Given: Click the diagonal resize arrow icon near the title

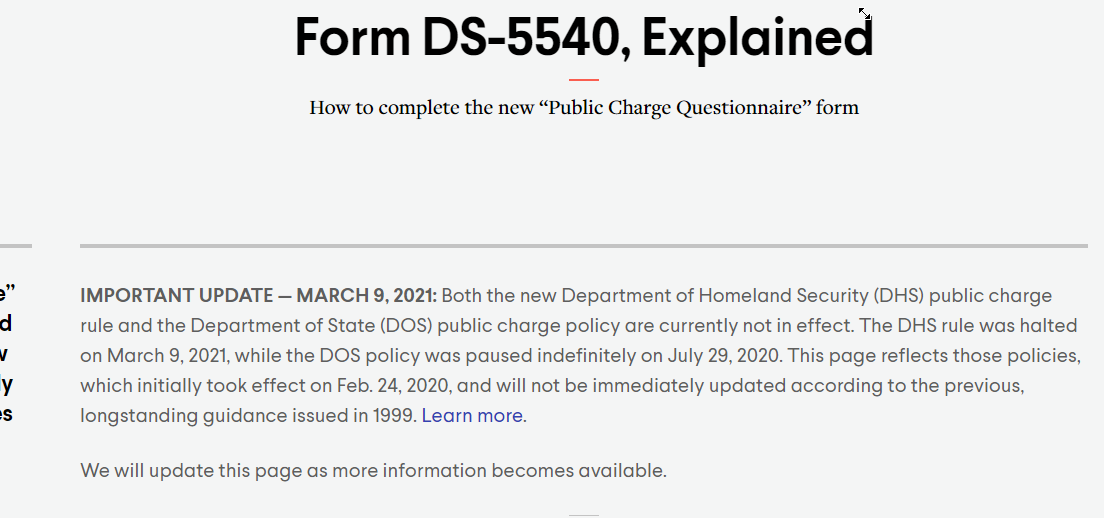Looking at the screenshot, I should pyautogui.click(x=865, y=13).
